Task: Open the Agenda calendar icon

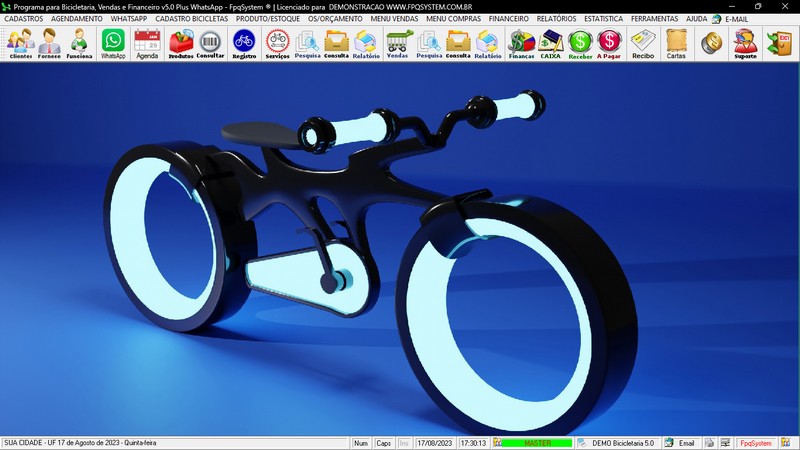Action: click(147, 44)
